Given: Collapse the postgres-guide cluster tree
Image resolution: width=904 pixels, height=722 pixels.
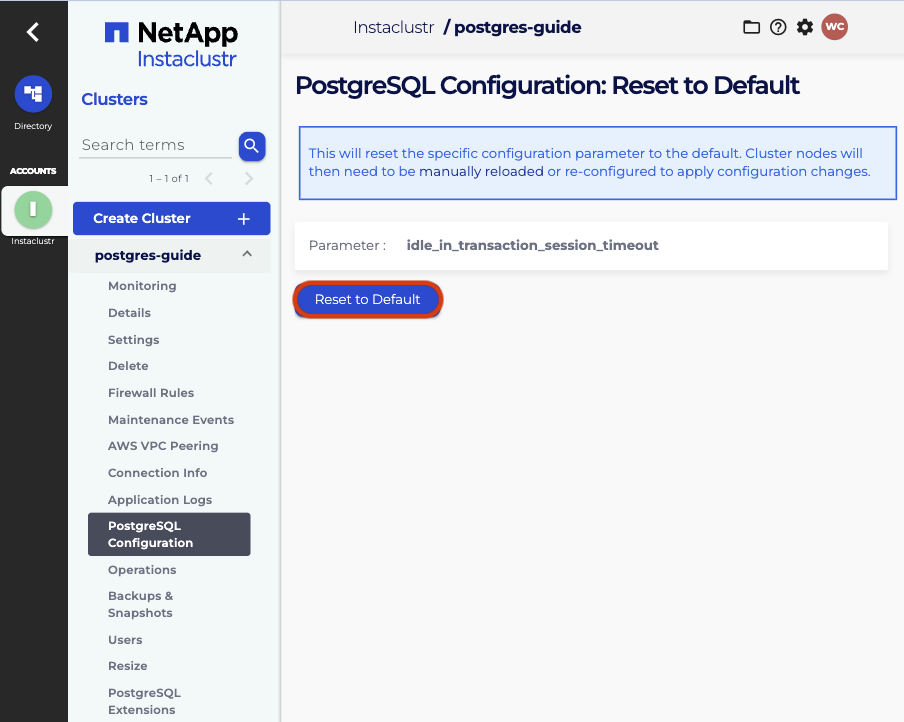Looking at the screenshot, I should [247, 255].
